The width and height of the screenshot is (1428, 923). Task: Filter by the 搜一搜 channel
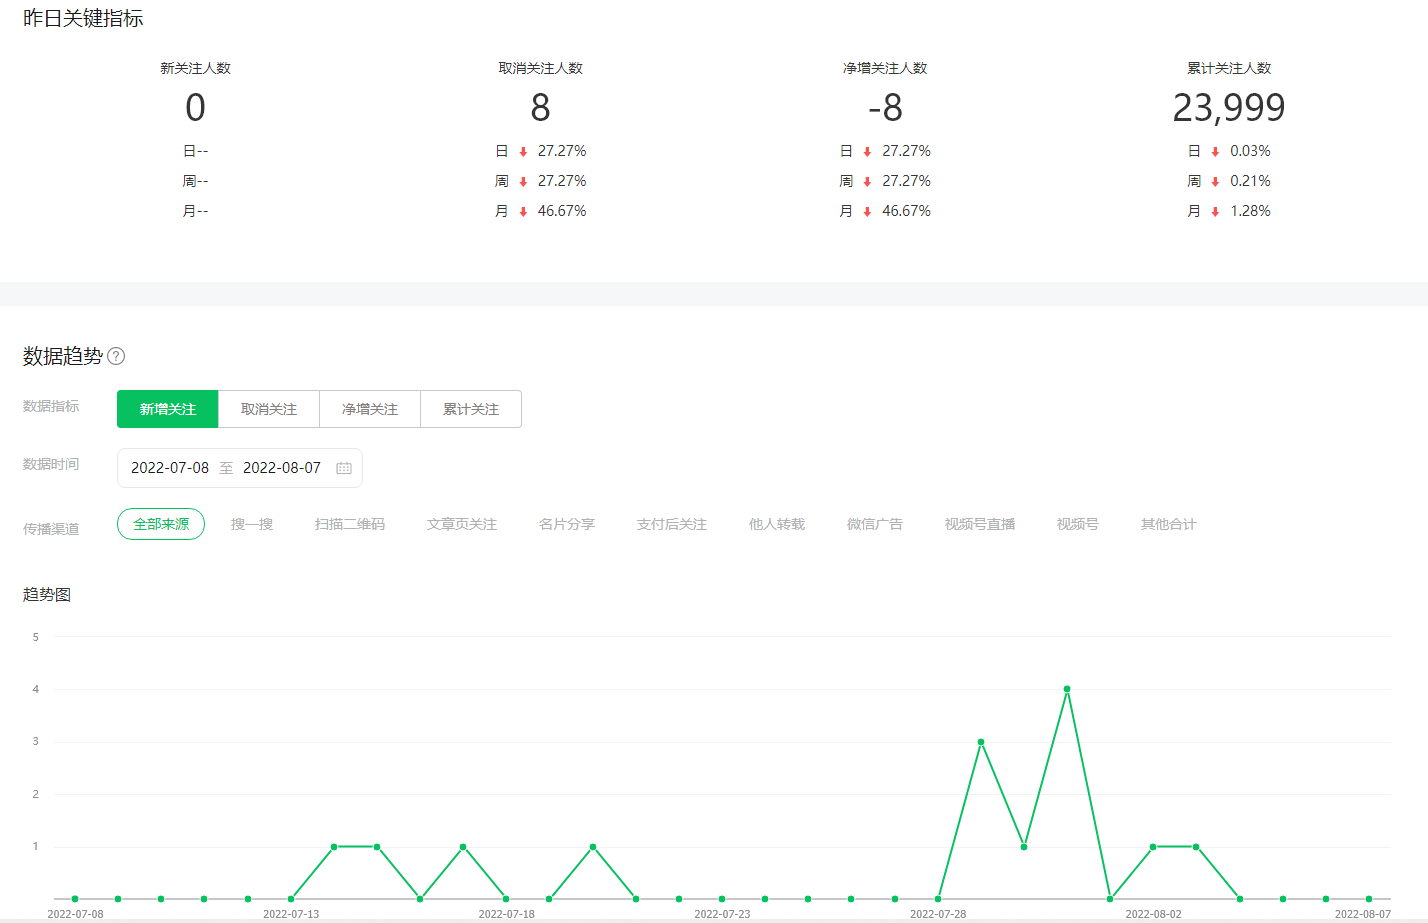pos(252,524)
